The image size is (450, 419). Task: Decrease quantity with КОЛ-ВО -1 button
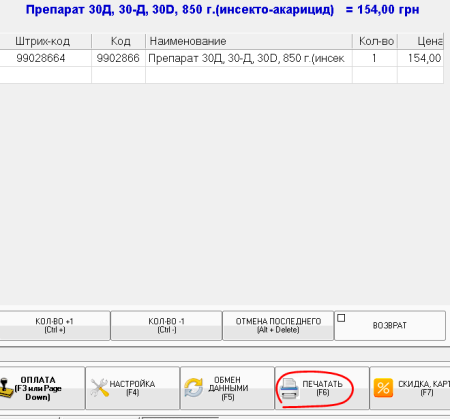pyautogui.click(x=166, y=326)
